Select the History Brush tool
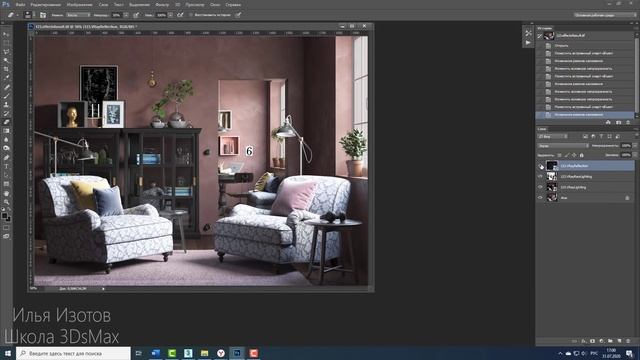Screen dimensions: 640x360 click(6, 113)
